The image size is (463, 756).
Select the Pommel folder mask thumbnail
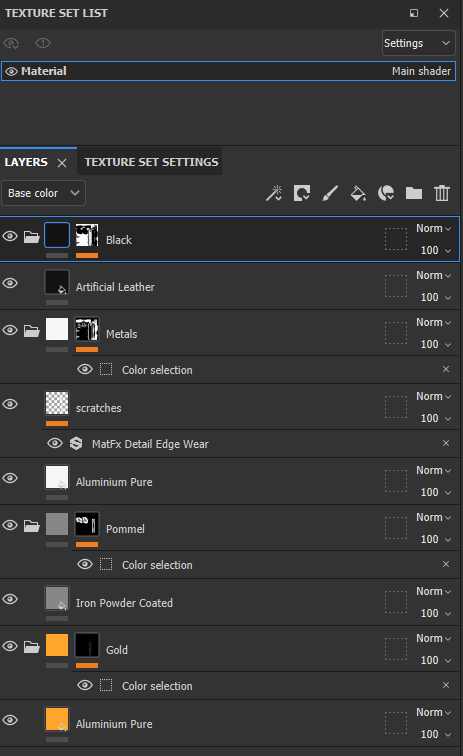click(87, 524)
